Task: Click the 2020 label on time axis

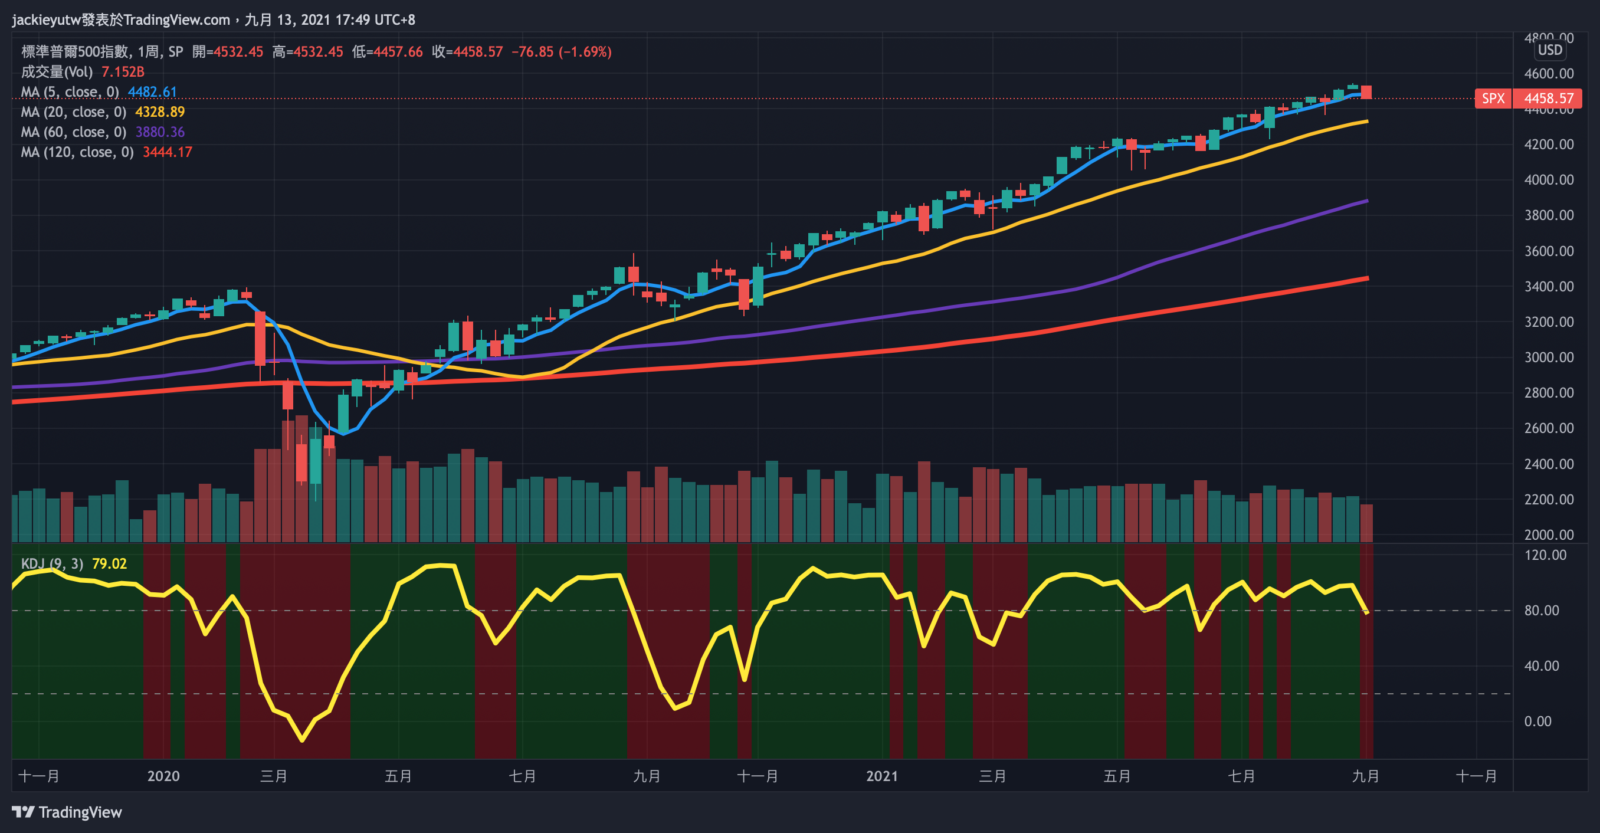Action: coord(163,776)
